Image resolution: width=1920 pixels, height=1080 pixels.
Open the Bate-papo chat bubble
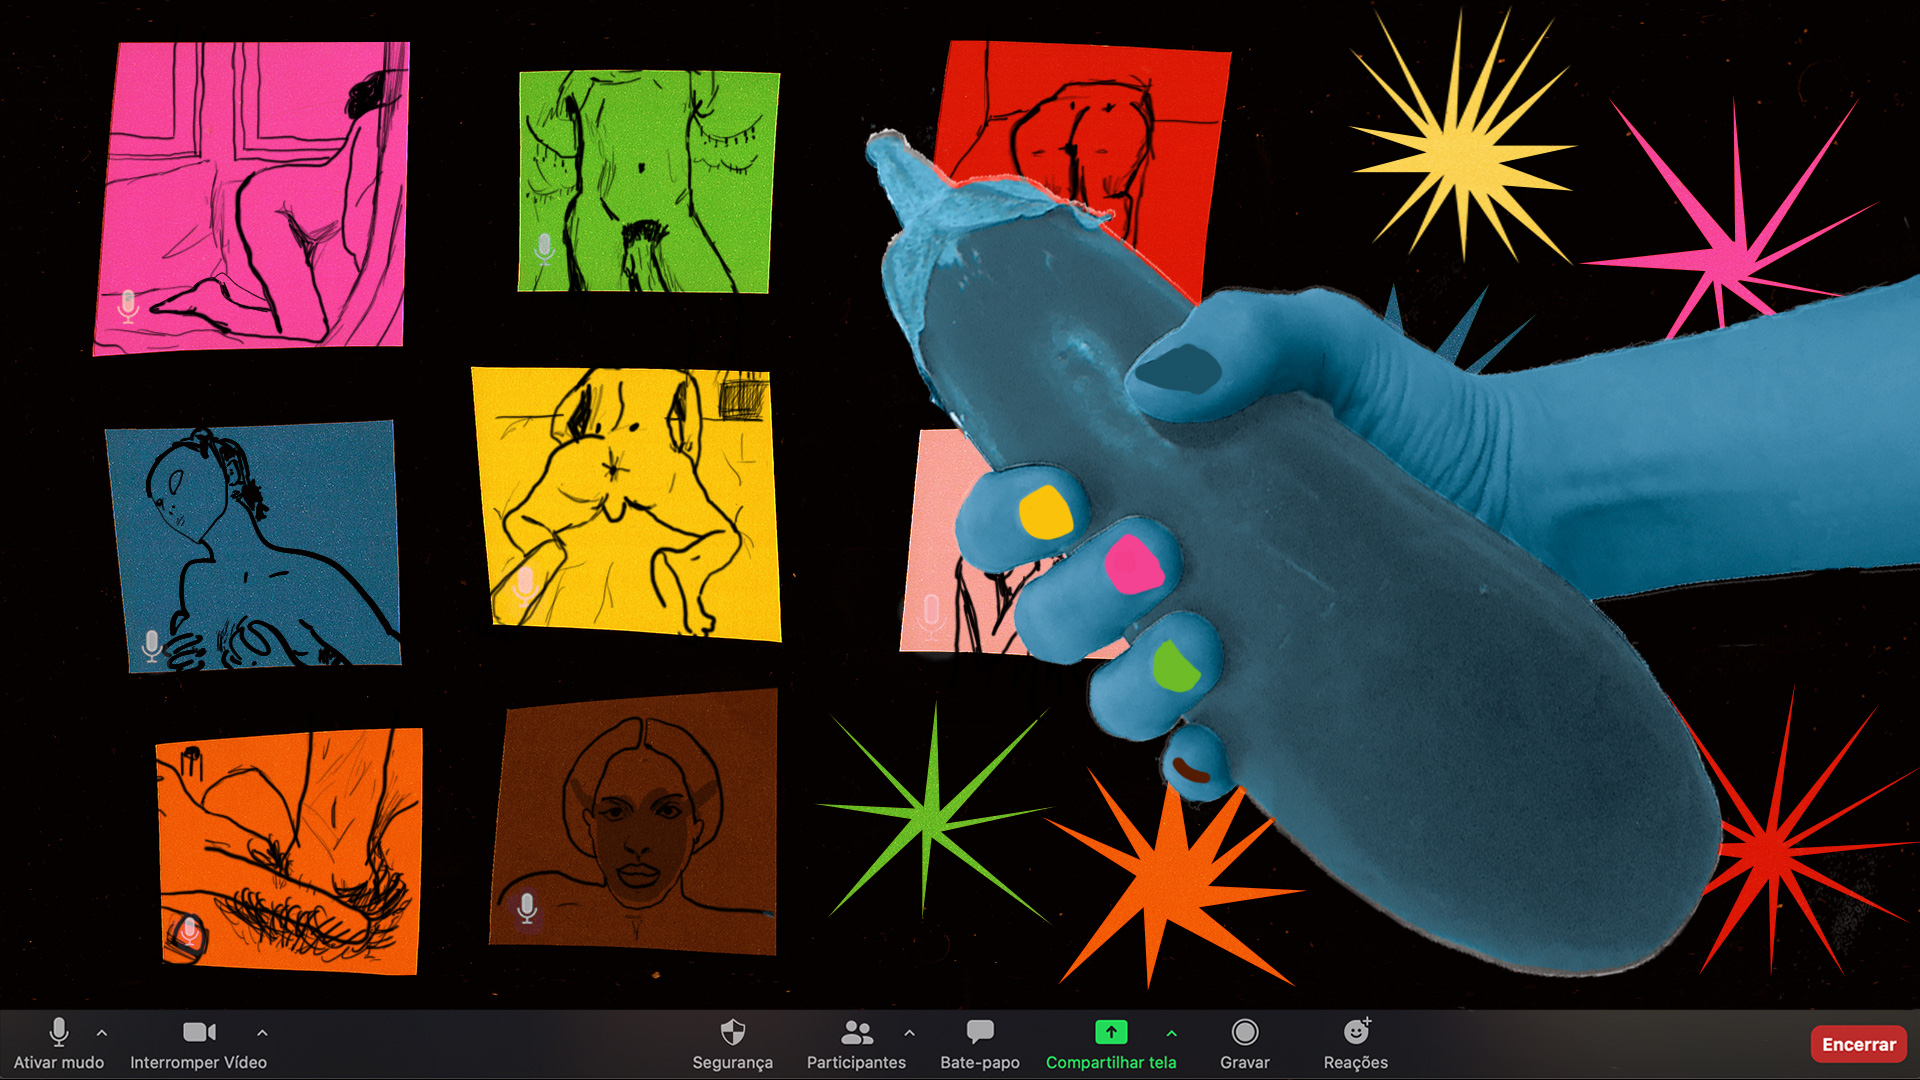pyautogui.click(x=979, y=1032)
